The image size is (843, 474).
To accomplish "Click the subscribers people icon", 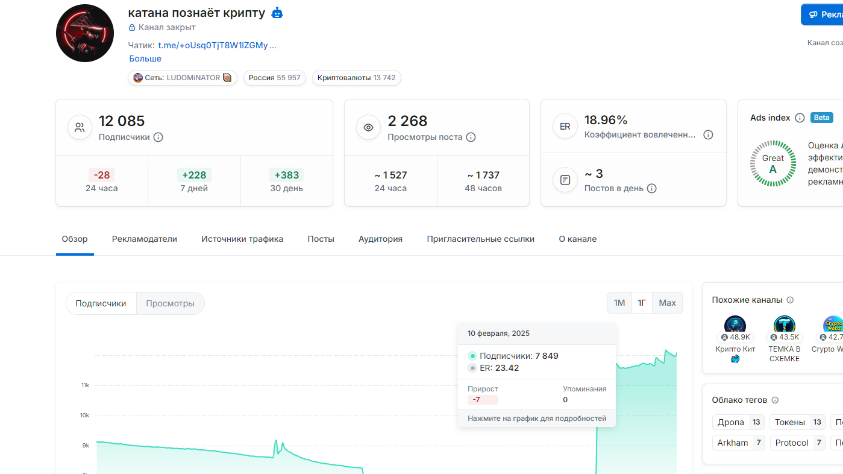I will [80, 127].
